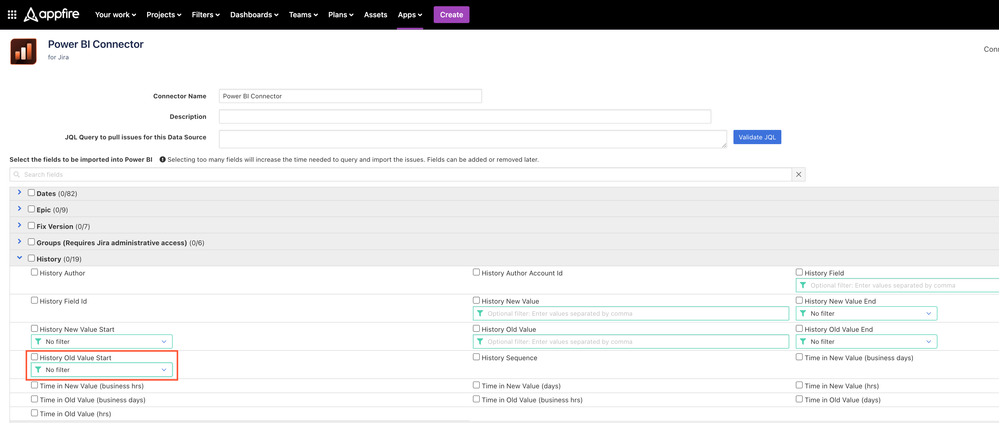Open the Filters menu
Image resolution: width=999 pixels, height=423 pixels.
click(x=206, y=15)
